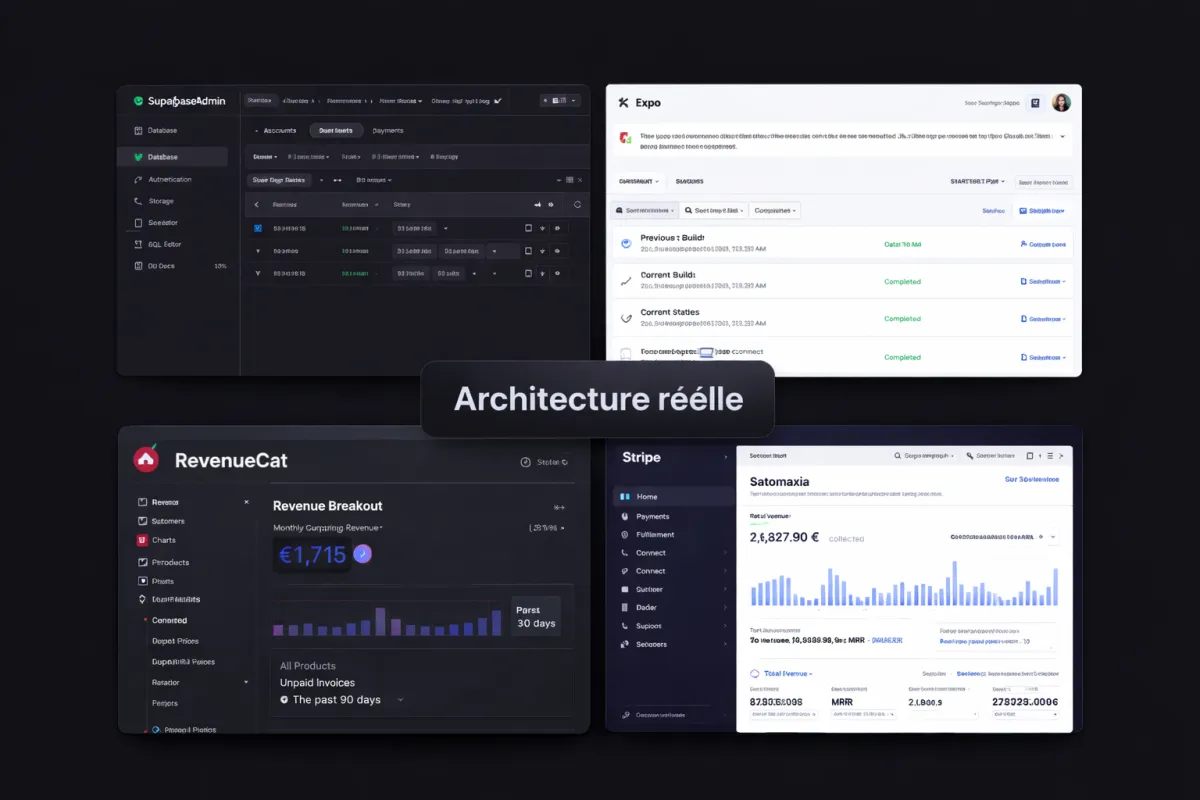Image resolution: width=1200 pixels, height=800 pixels.
Task: Click the MRR metric value in Stripe
Action: (840, 702)
